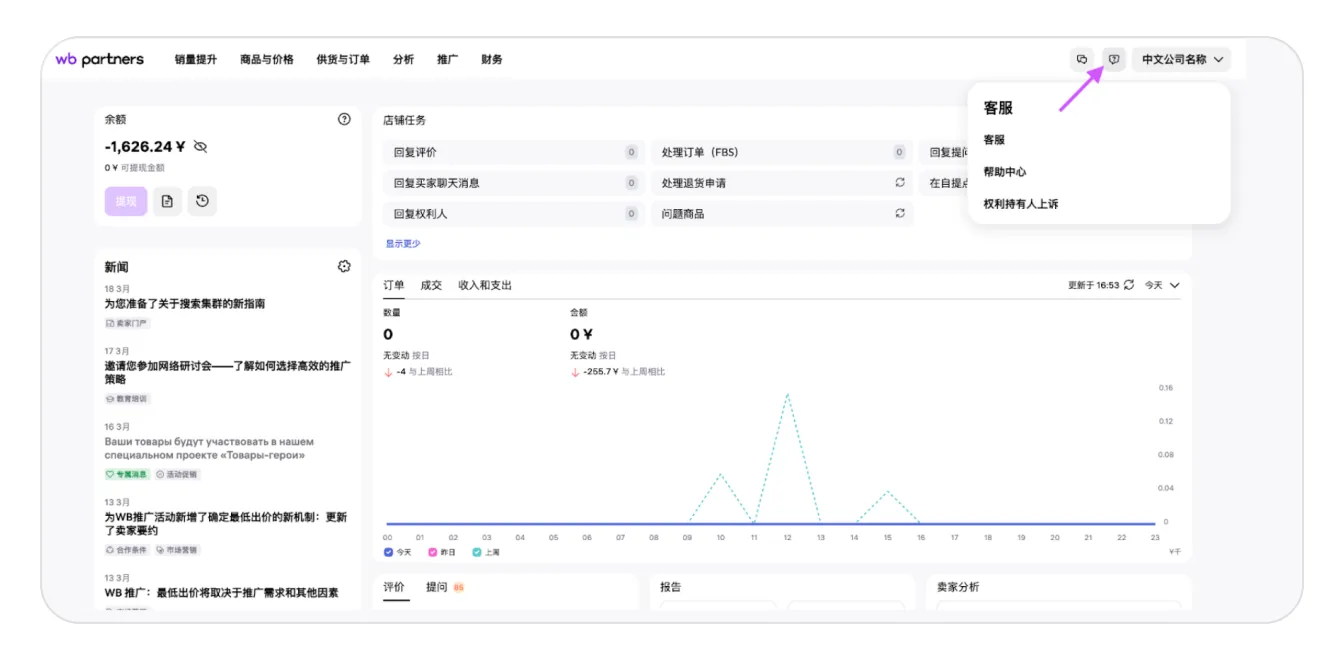Uncheck the 今天 chart legend checkbox
Image resolution: width=1344 pixels, height=660 pixels.
[389, 552]
